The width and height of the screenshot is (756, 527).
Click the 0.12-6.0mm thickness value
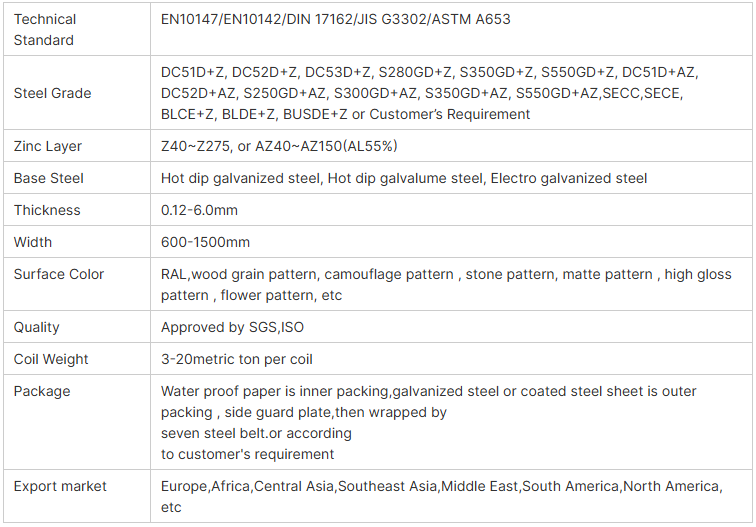tap(199, 210)
